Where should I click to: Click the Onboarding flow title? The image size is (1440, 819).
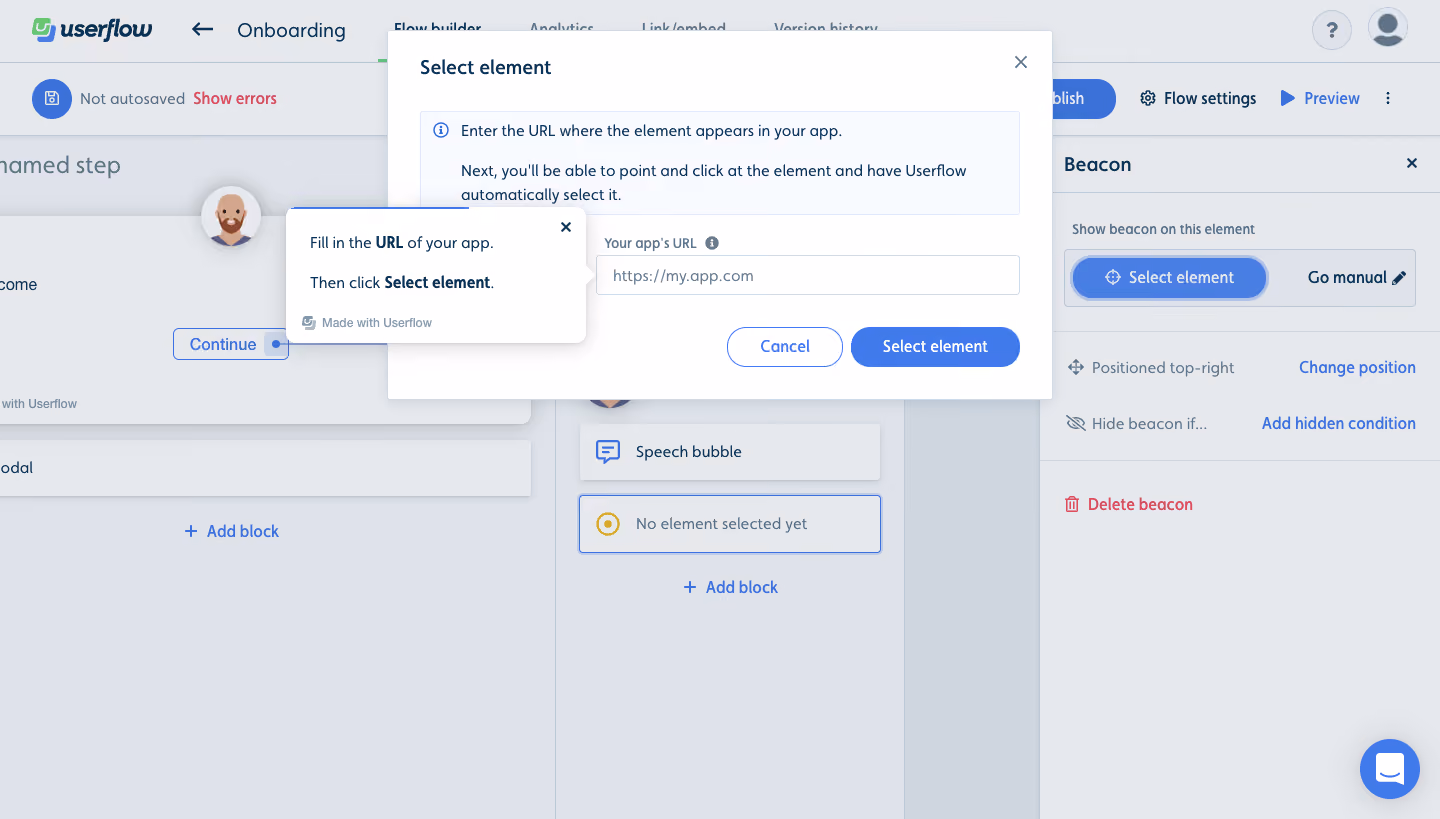[291, 31]
